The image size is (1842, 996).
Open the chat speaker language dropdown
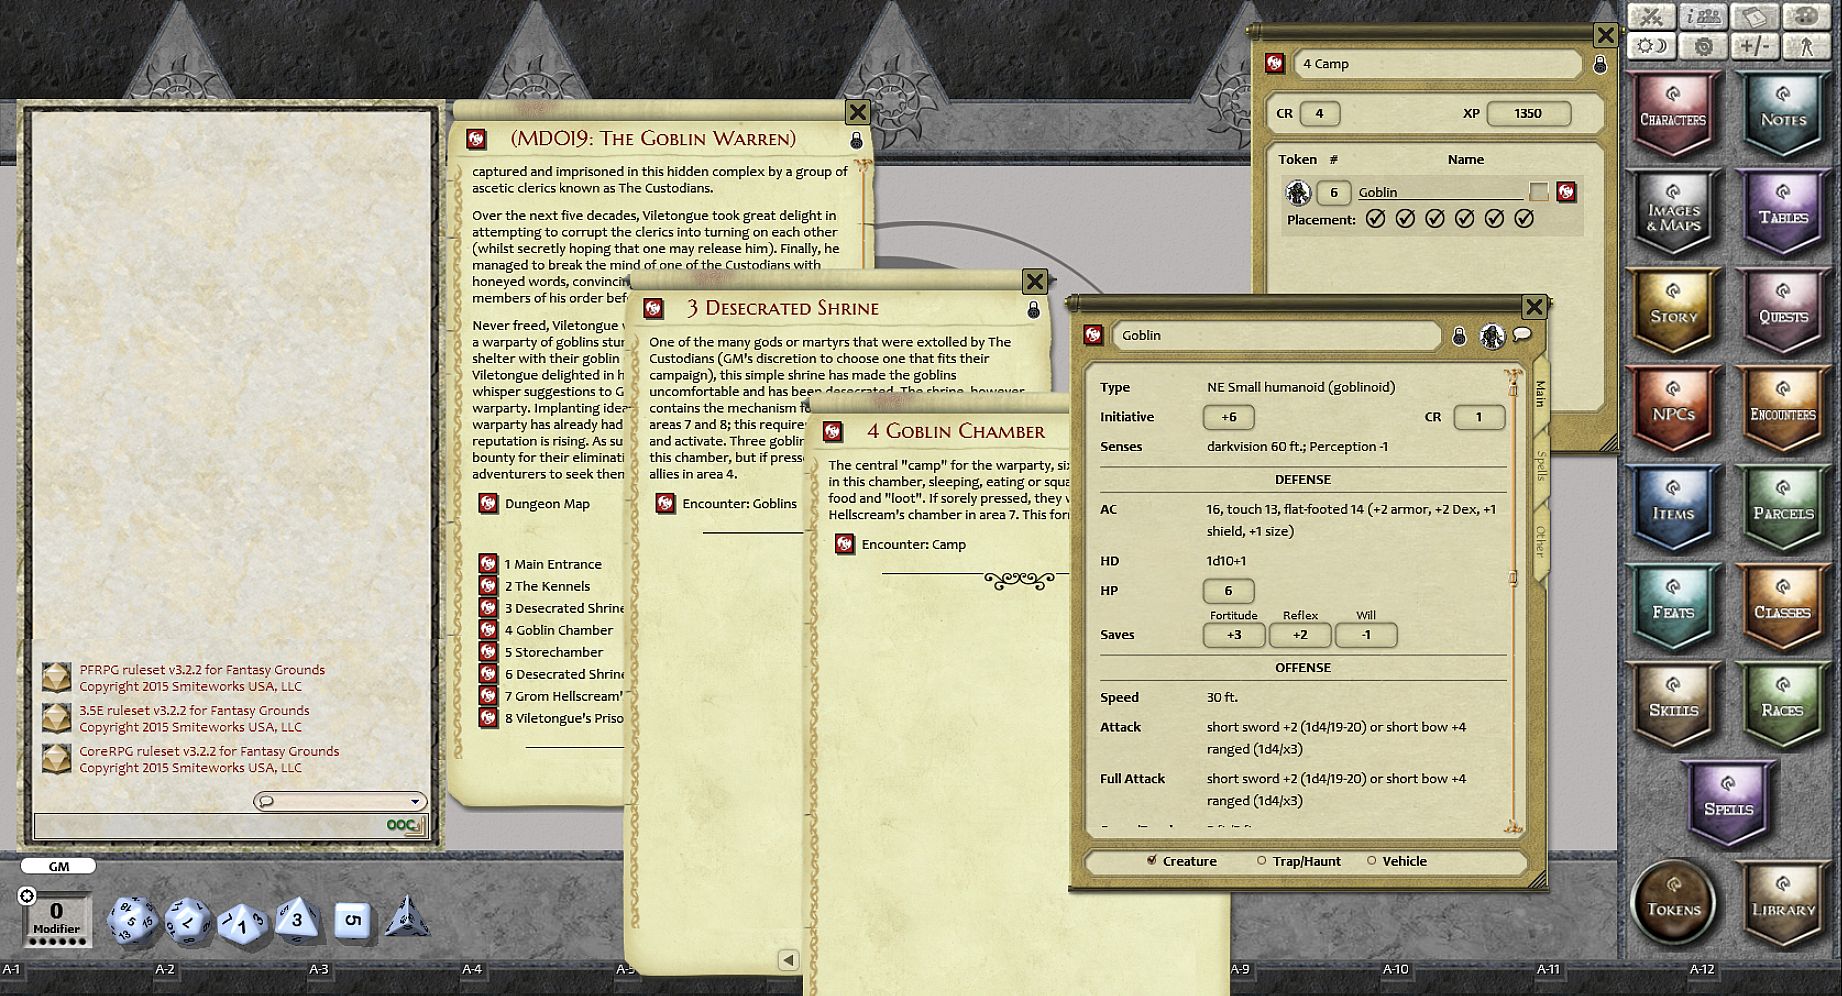pos(340,801)
